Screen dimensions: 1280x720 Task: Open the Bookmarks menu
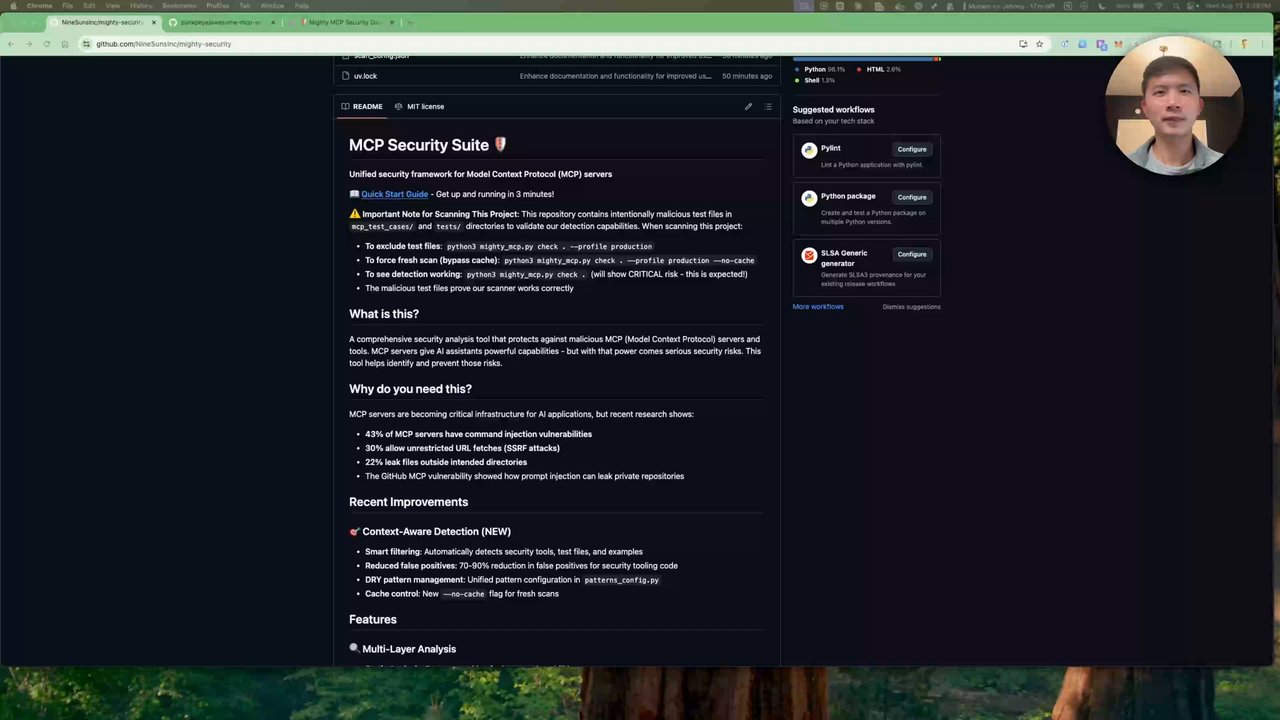pyautogui.click(x=180, y=6)
